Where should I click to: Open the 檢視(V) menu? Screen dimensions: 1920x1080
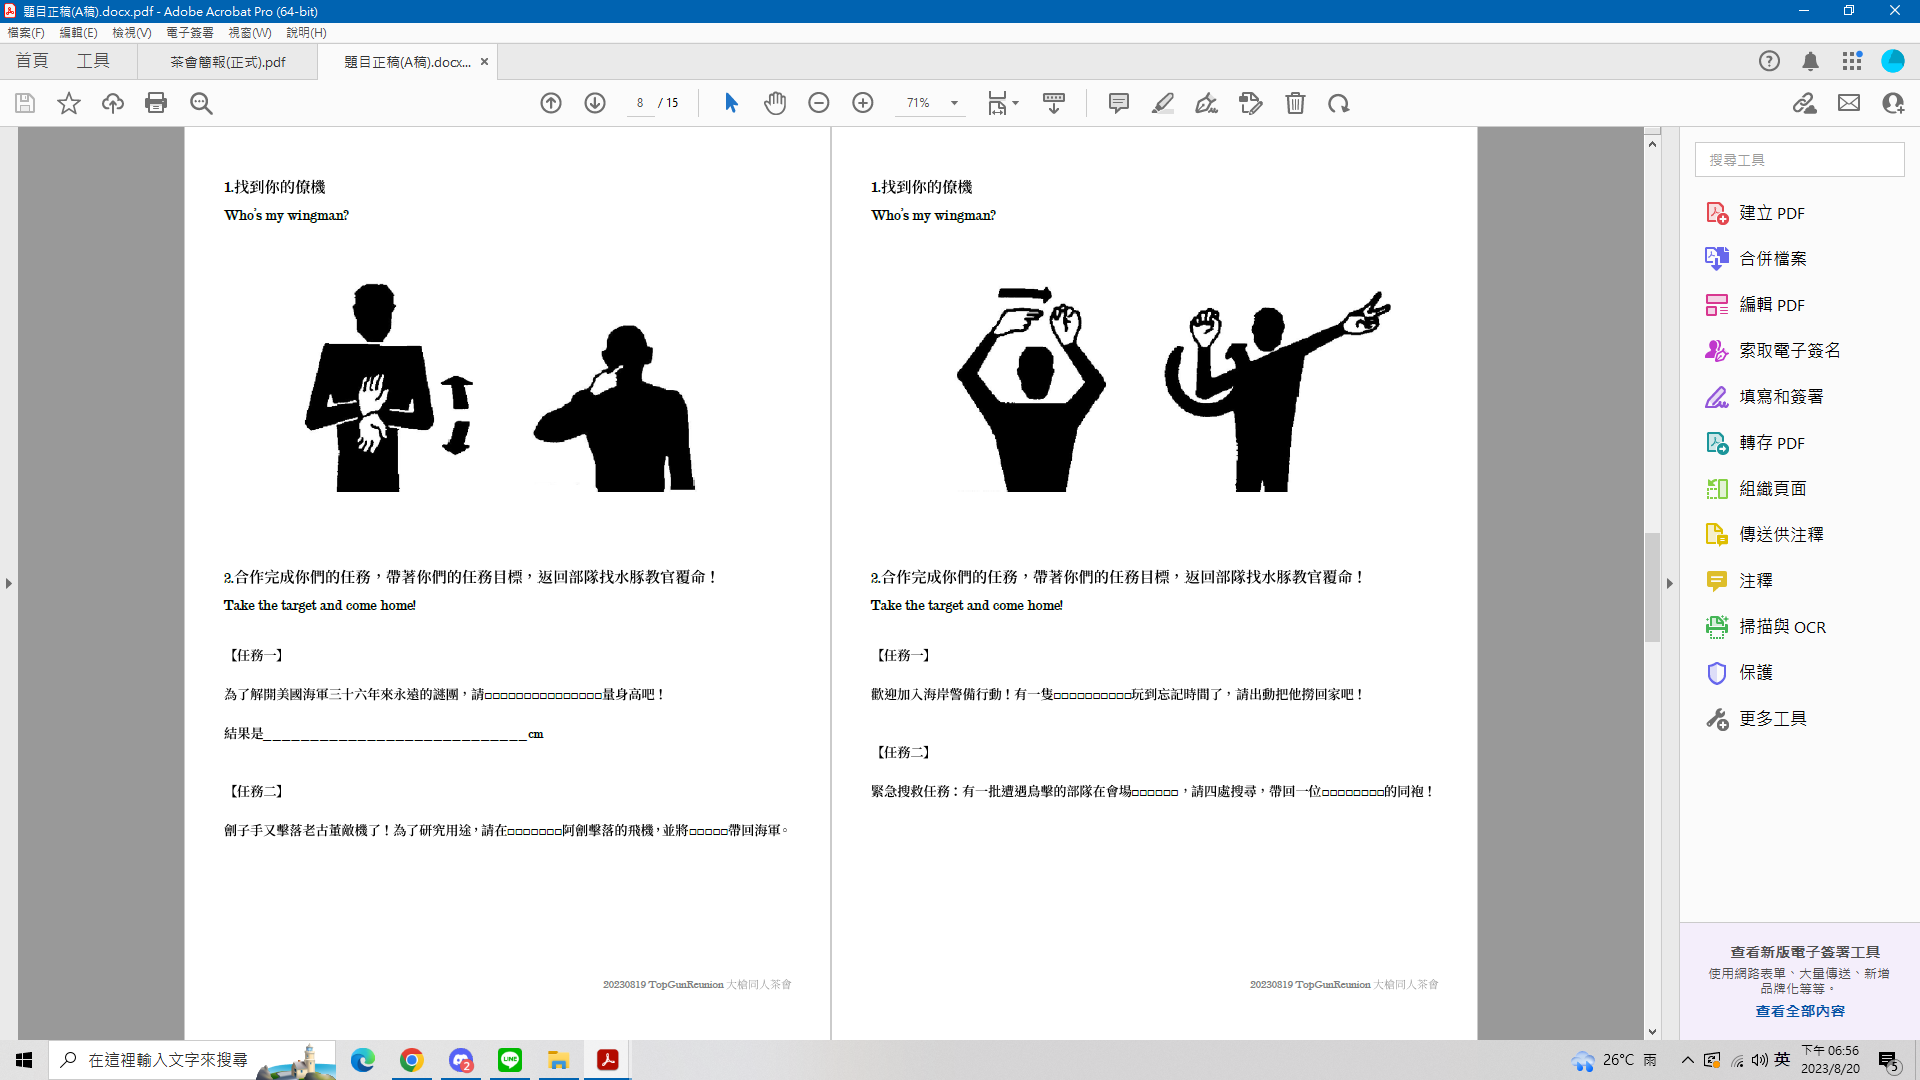coord(132,33)
